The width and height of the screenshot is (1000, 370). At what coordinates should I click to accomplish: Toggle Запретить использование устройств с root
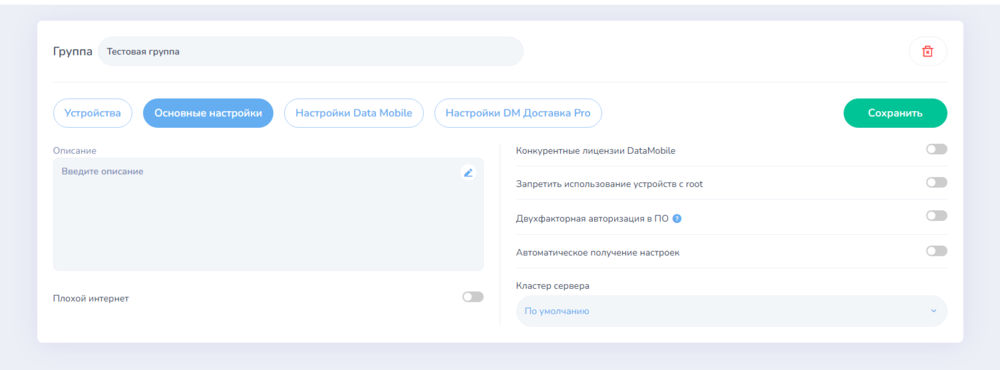[936, 182]
